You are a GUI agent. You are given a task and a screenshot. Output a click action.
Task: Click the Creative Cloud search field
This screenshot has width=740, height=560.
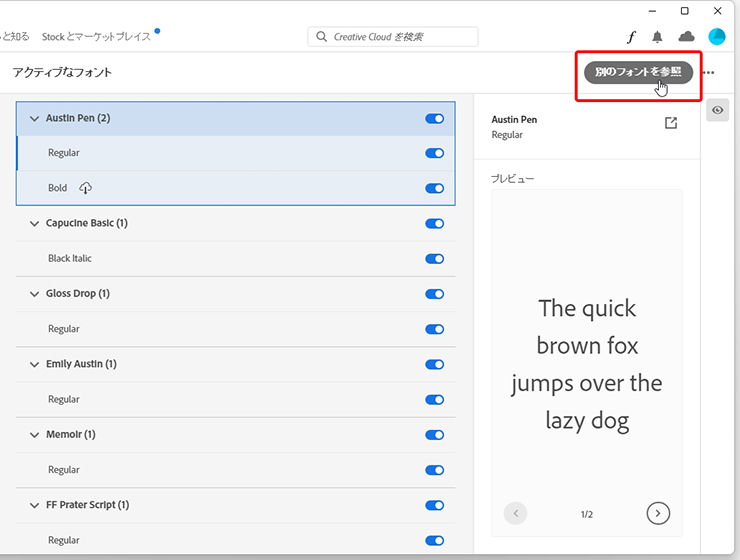(393, 37)
